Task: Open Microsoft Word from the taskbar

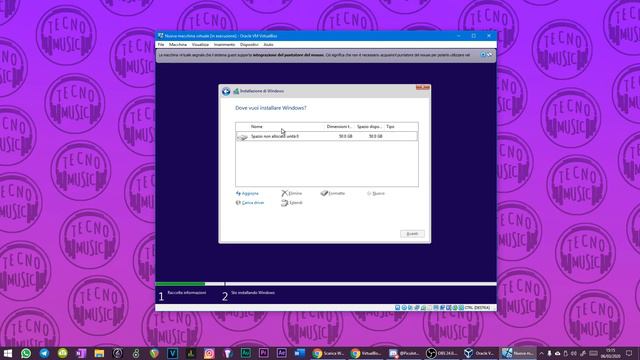Action: pos(300,353)
